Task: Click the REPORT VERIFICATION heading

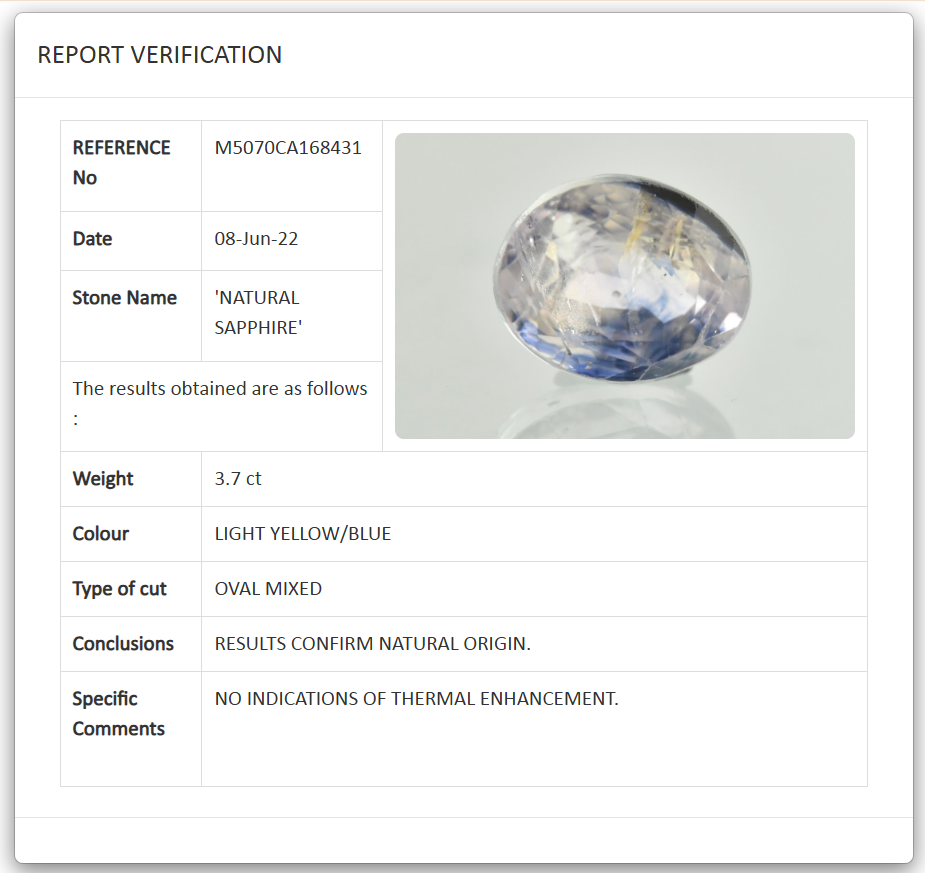Action: [159, 55]
